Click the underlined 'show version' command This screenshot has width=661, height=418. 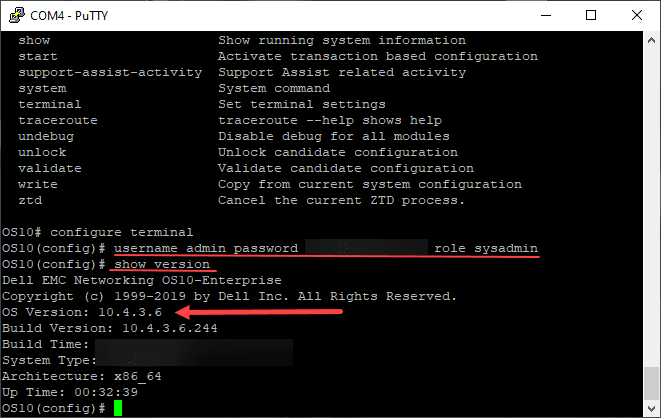pos(163,264)
